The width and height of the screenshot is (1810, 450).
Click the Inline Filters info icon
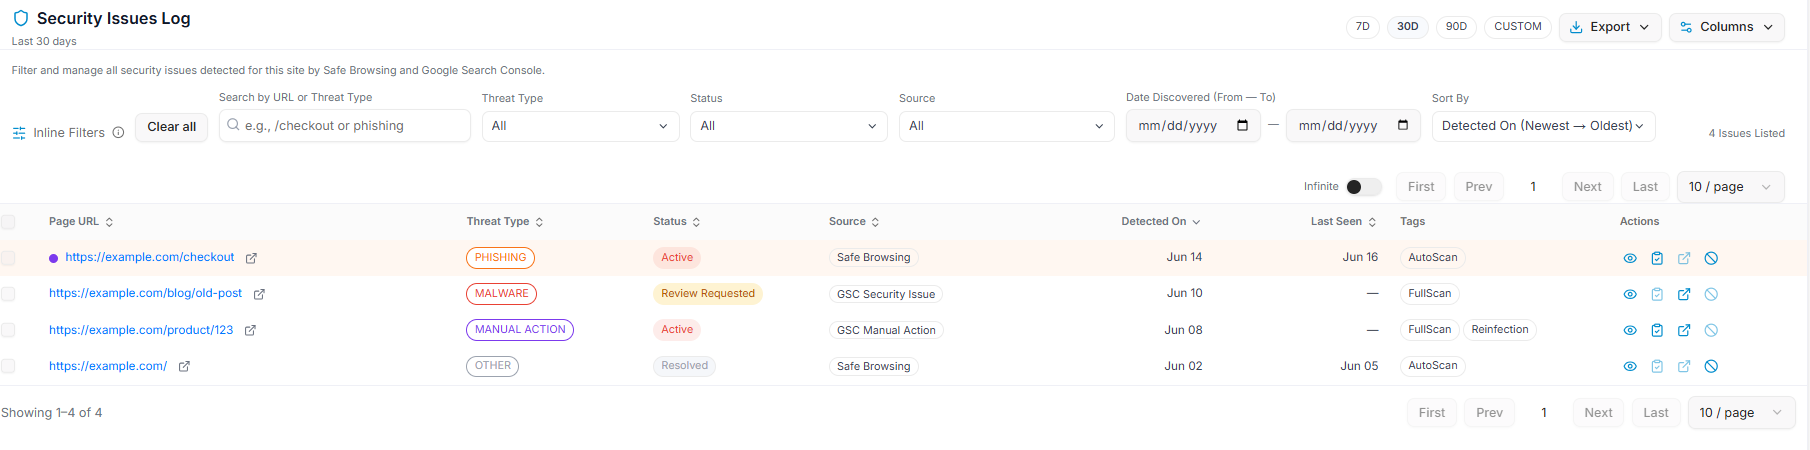pos(118,132)
